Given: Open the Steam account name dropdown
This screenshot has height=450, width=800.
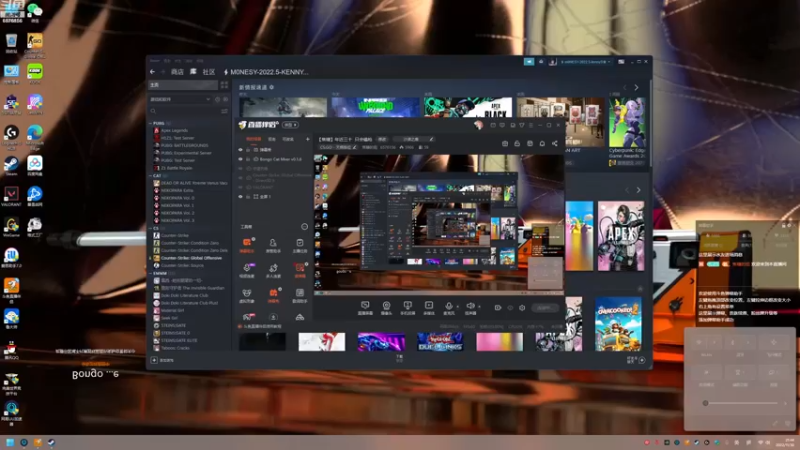Looking at the screenshot, I should [x=585, y=62].
